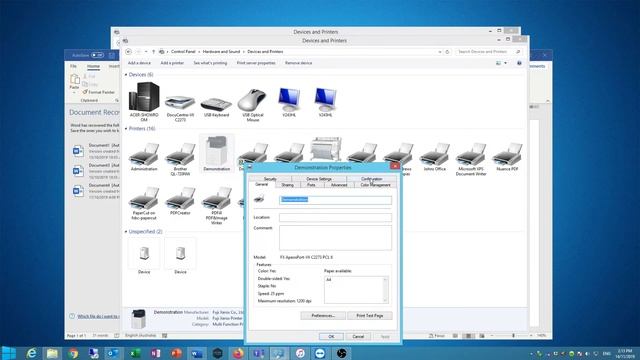Screen dimensions: 640x360
Task: Switch to the Ports tab
Action: [311, 185]
